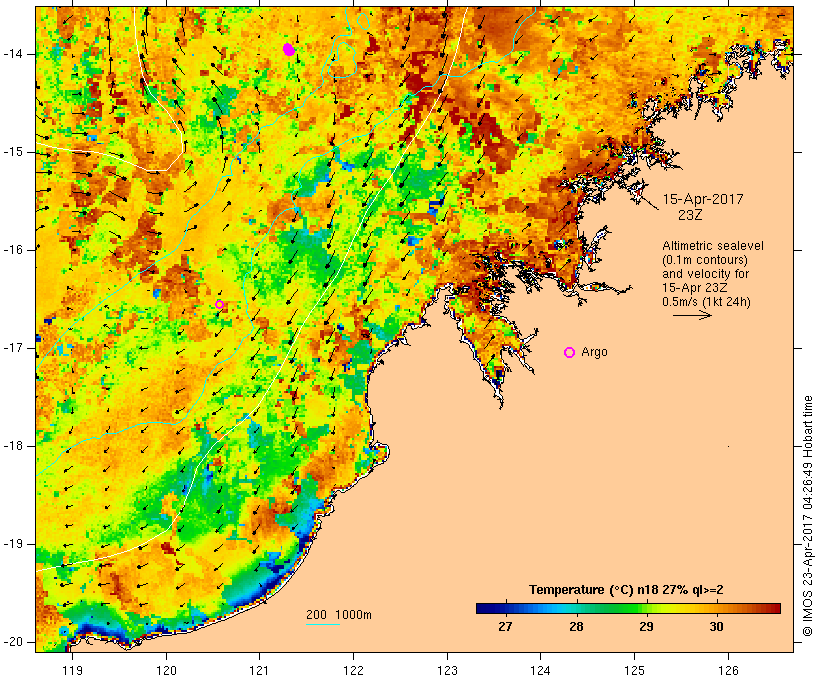
Task: Click latitude axis label '-15'
Action: (12, 152)
